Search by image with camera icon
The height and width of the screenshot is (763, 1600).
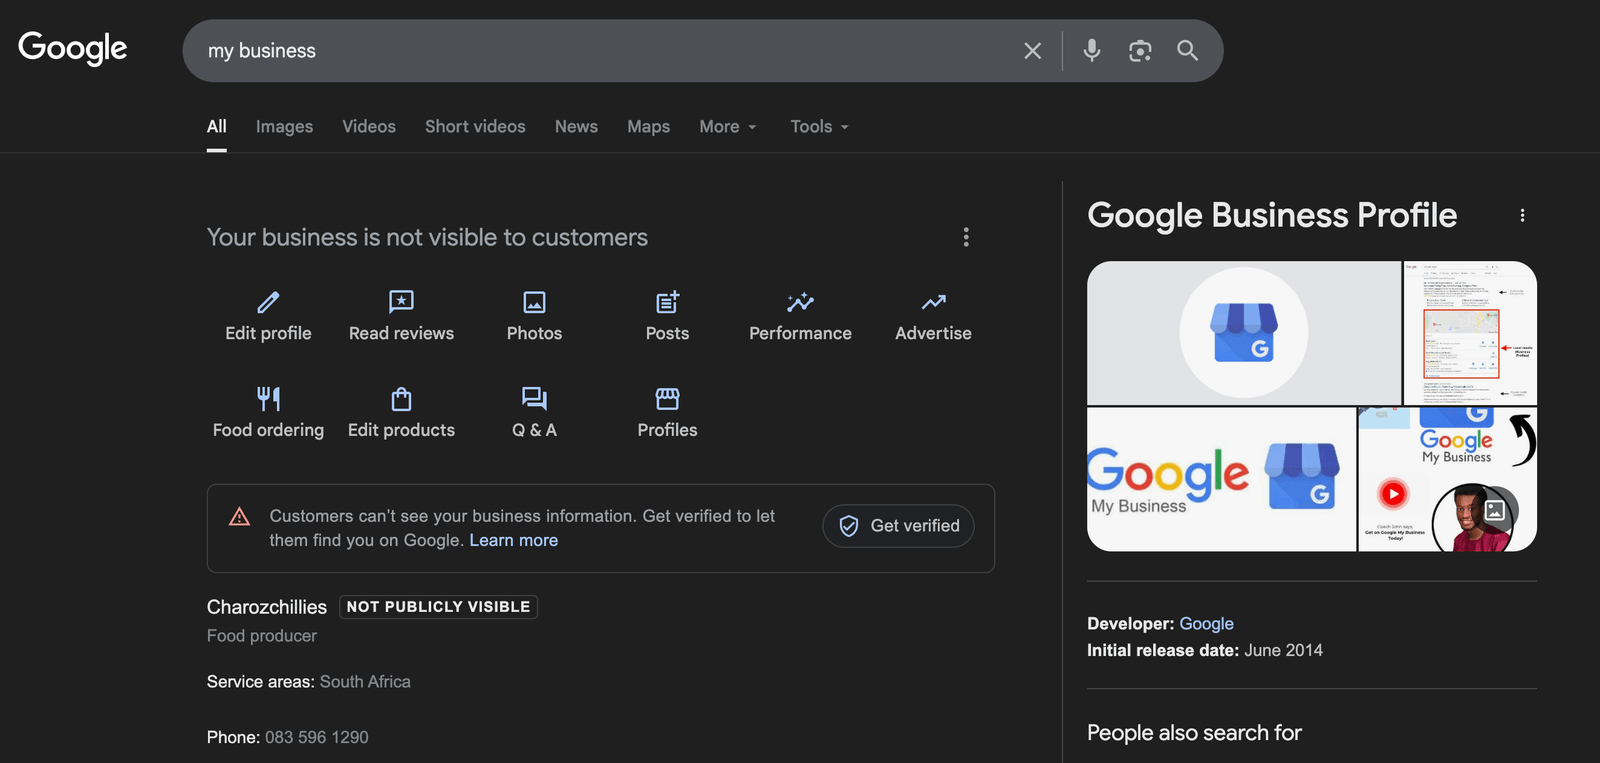click(1140, 51)
